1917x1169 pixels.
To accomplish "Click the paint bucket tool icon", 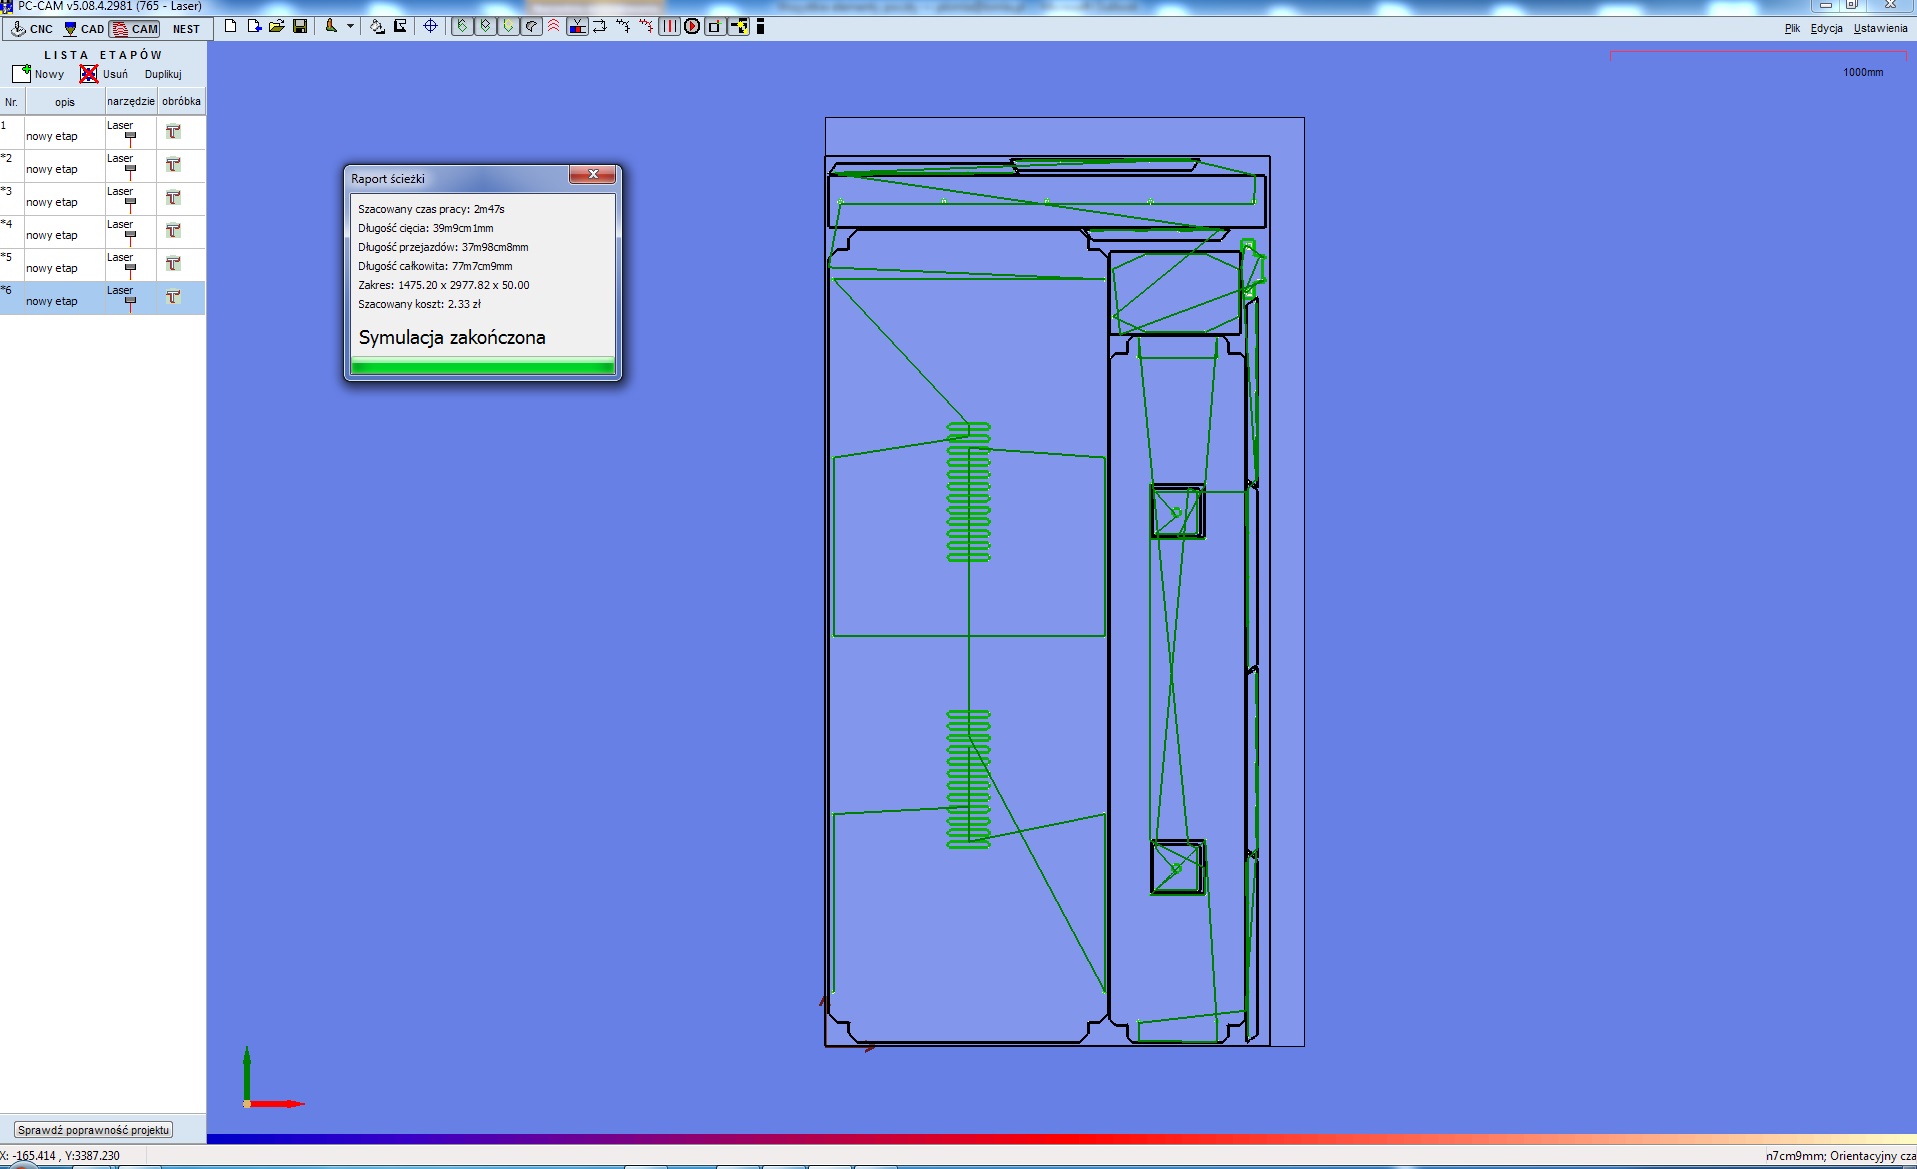I will pyautogui.click(x=377, y=26).
